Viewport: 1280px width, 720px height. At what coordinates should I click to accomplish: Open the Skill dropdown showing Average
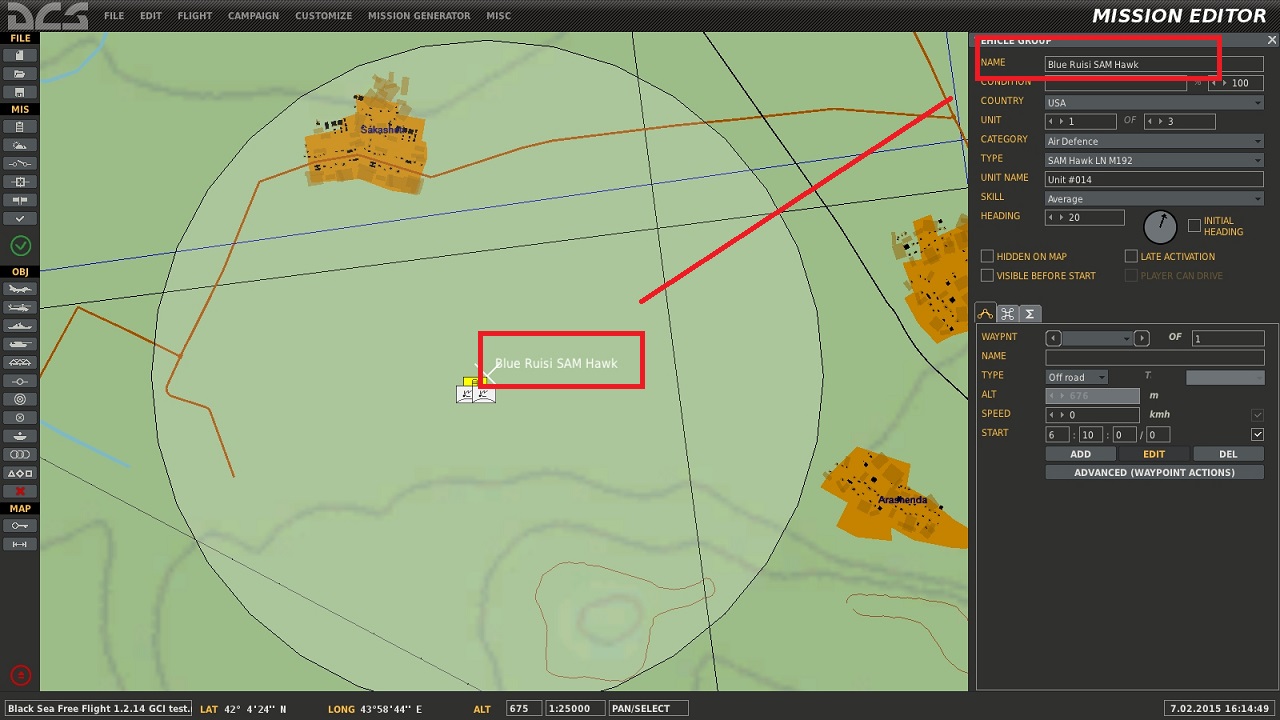1154,199
